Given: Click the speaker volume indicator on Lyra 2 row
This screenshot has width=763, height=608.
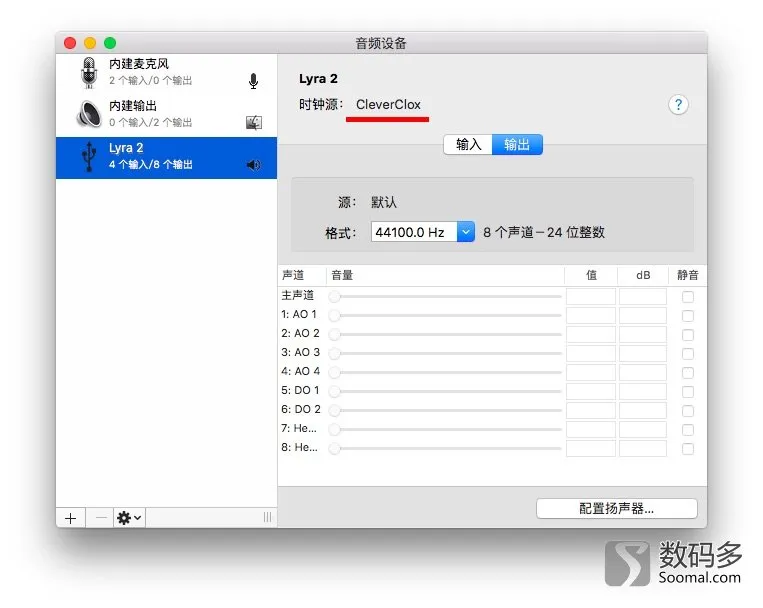Looking at the screenshot, I should (254, 165).
